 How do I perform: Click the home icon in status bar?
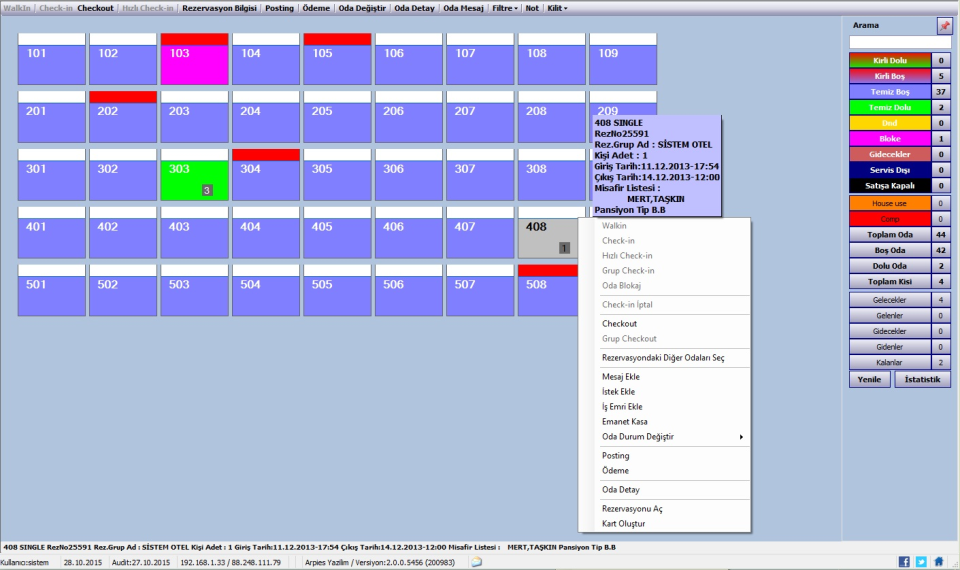[939, 561]
